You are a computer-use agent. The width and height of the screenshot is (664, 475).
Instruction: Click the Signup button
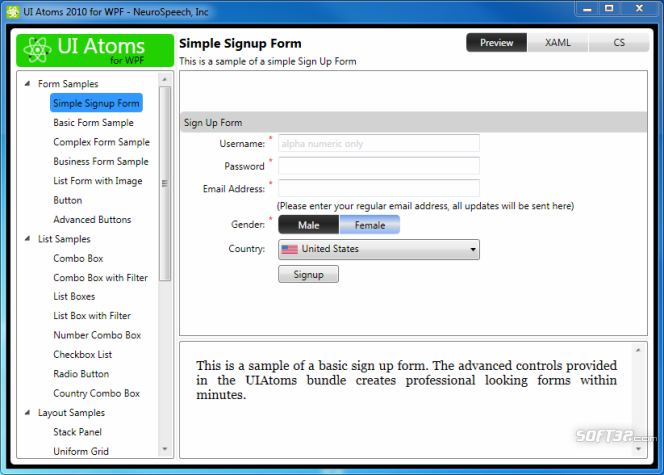308,274
